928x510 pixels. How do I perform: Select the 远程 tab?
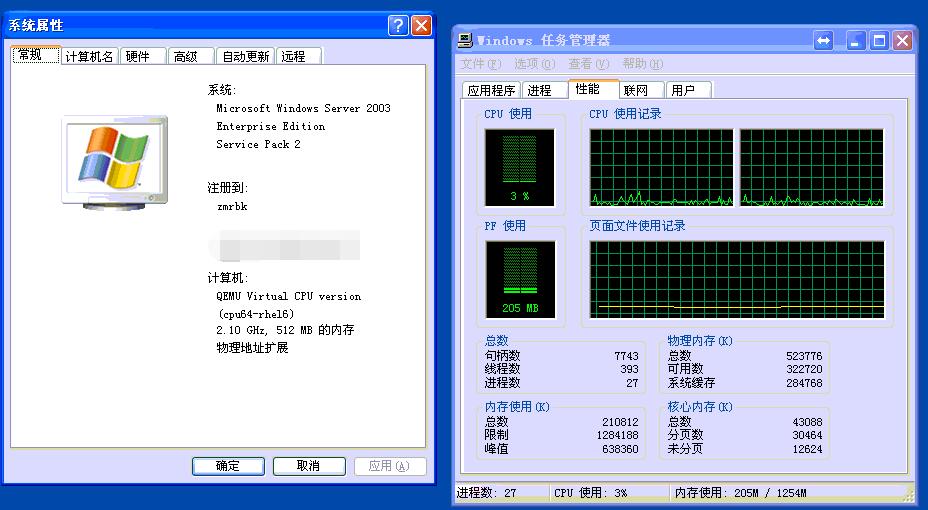[x=298, y=56]
